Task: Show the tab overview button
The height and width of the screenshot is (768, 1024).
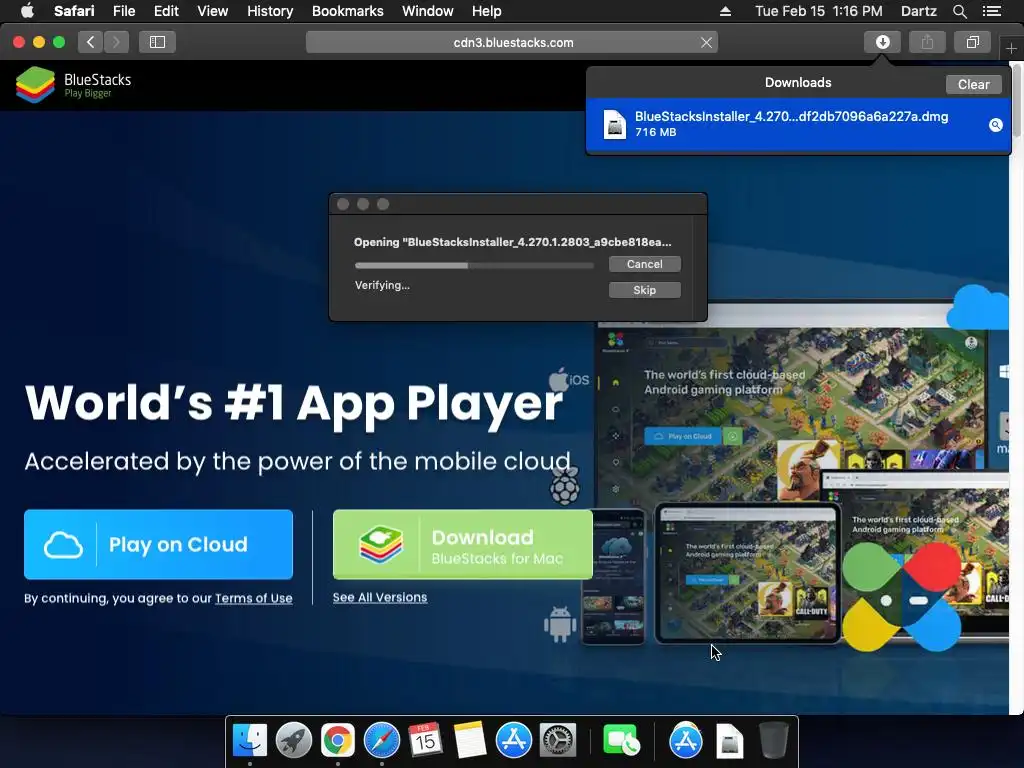Action: click(972, 42)
